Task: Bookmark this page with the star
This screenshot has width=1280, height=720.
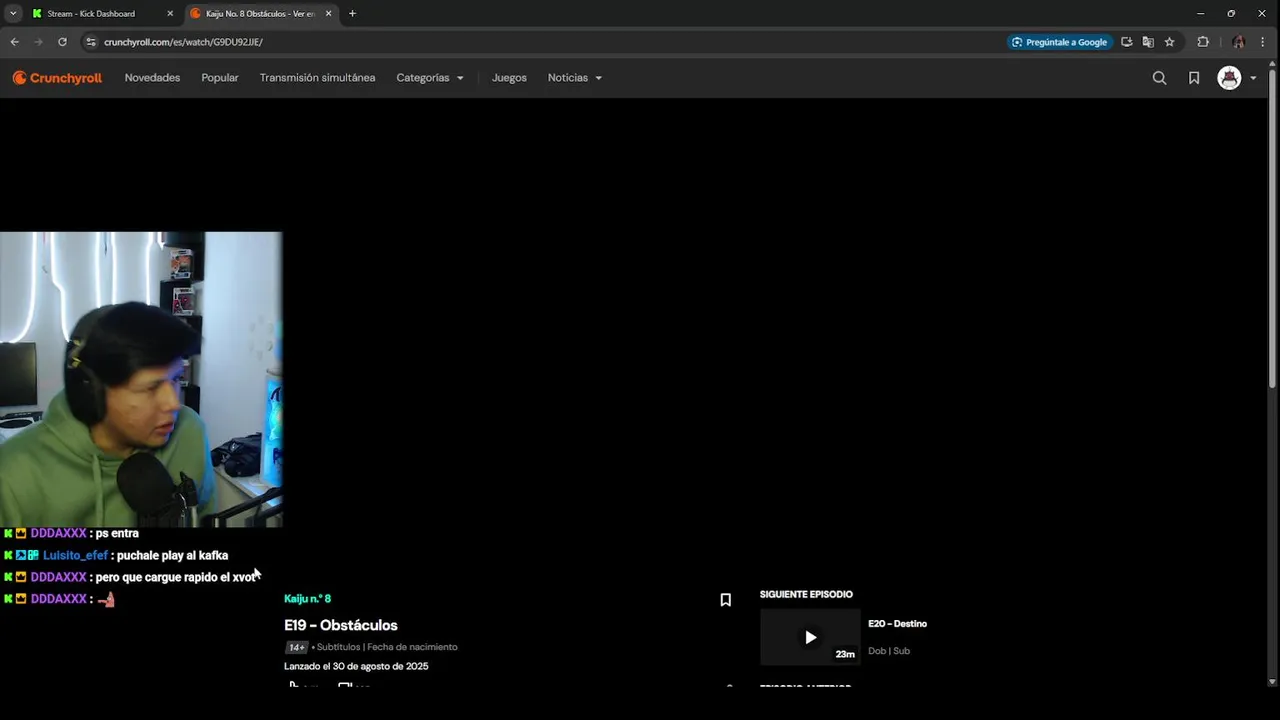Action: tap(1169, 42)
